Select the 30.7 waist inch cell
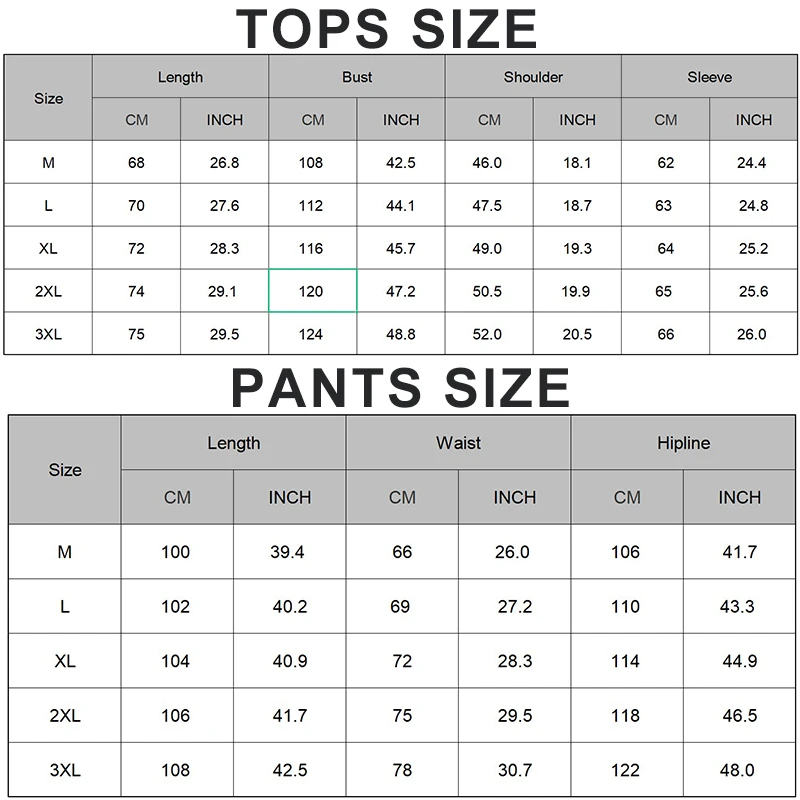Viewport: 800px width, 800px height. [514, 770]
